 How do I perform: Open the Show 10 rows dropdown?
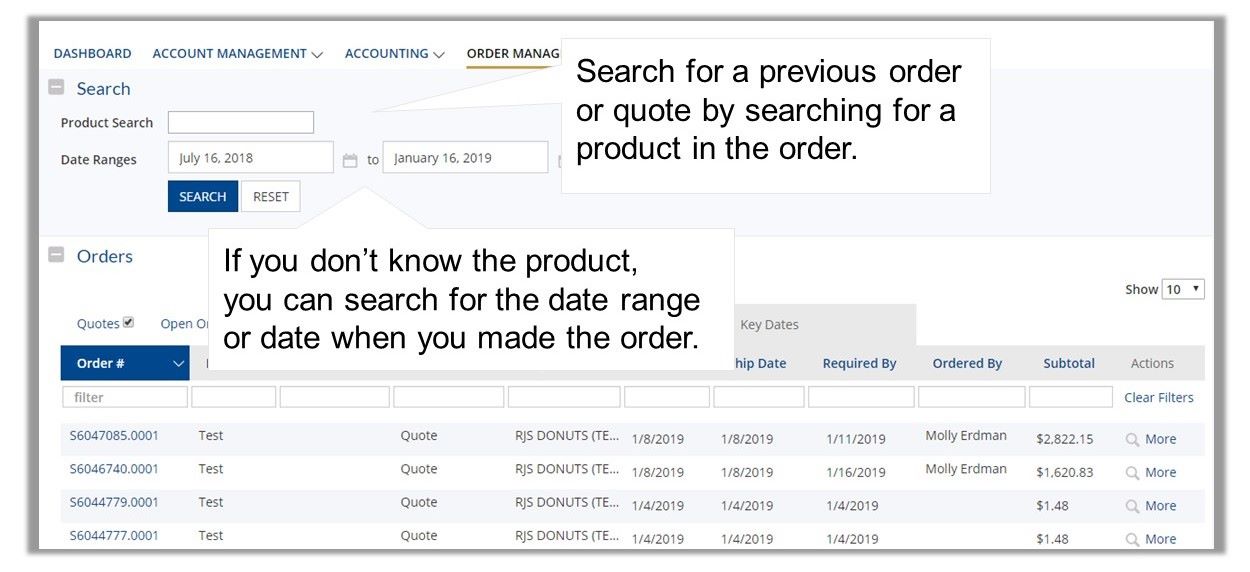click(x=1183, y=289)
